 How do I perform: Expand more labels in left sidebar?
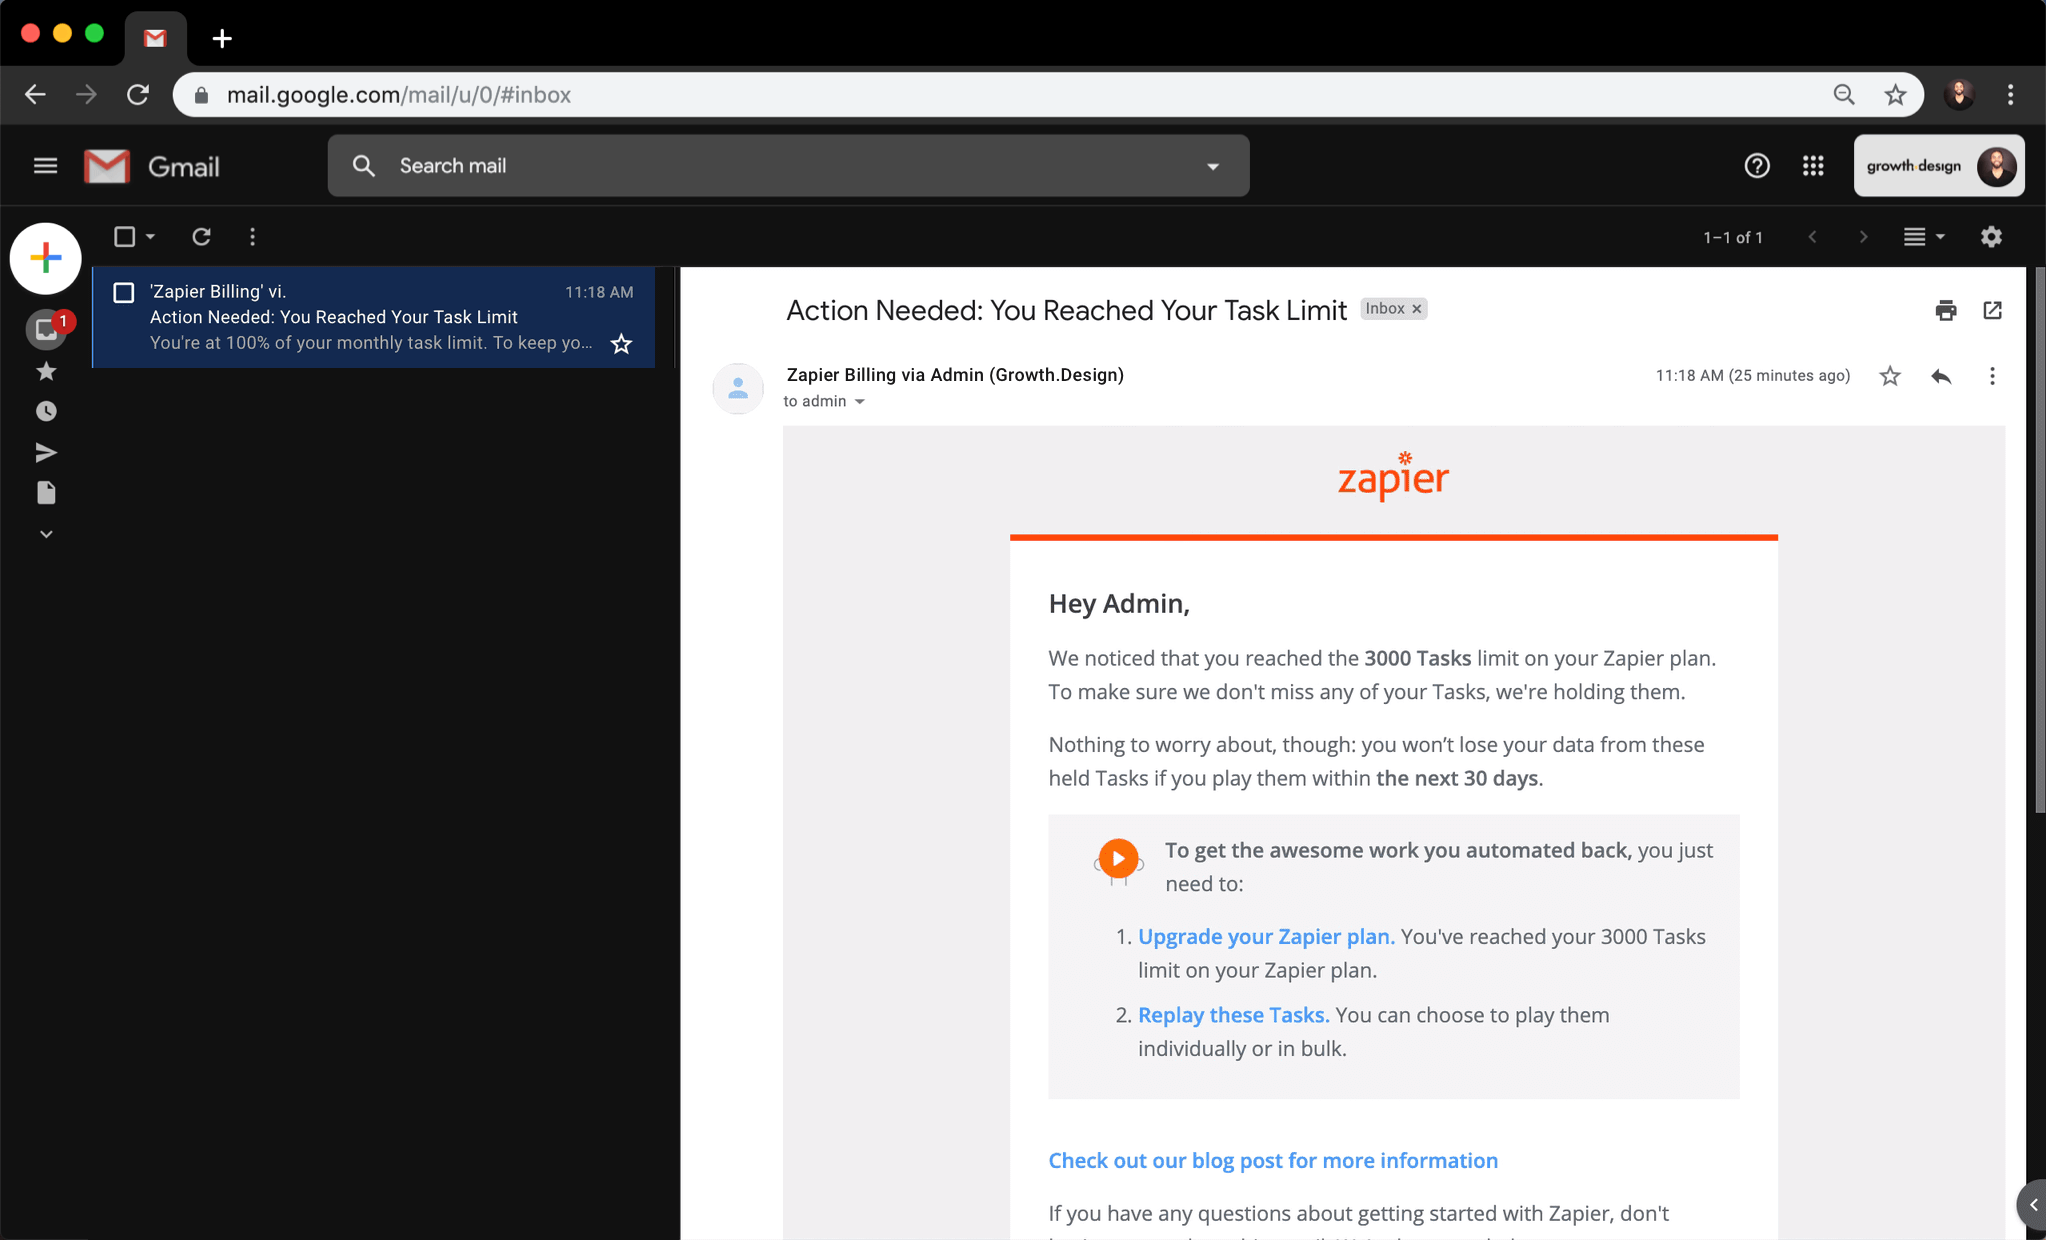coord(46,534)
